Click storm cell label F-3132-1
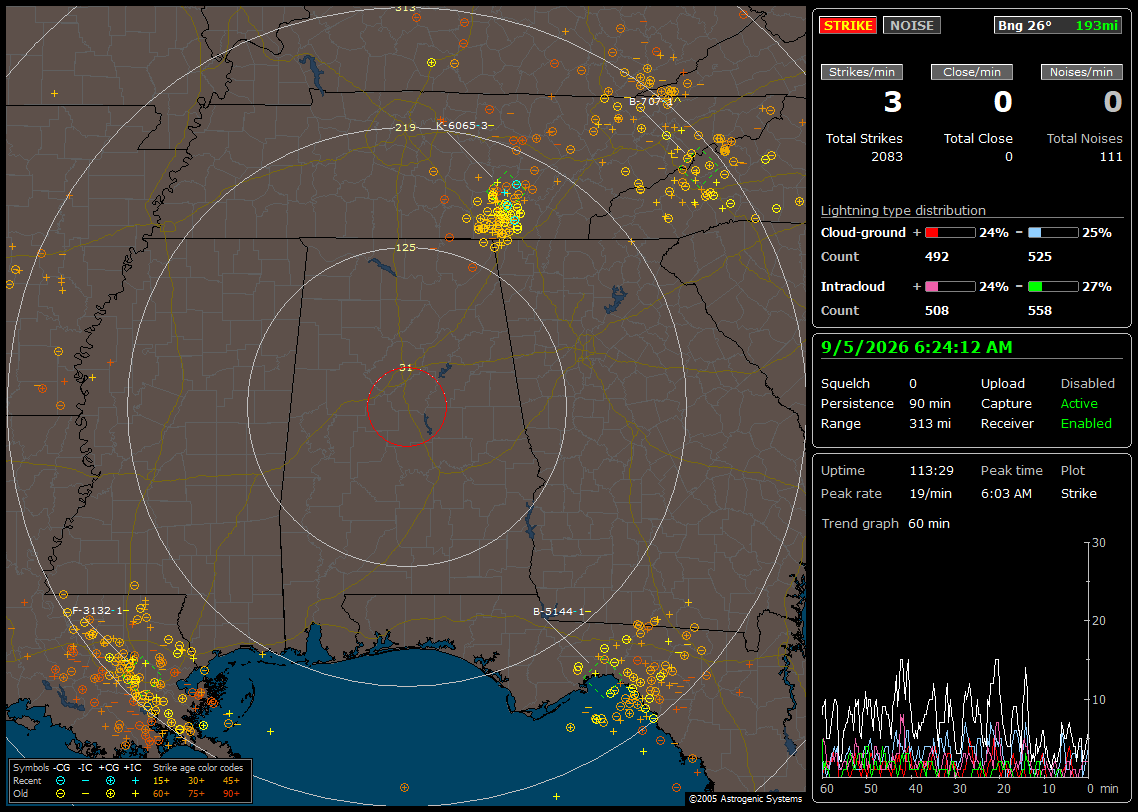The height and width of the screenshot is (812, 1138). [97, 611]
